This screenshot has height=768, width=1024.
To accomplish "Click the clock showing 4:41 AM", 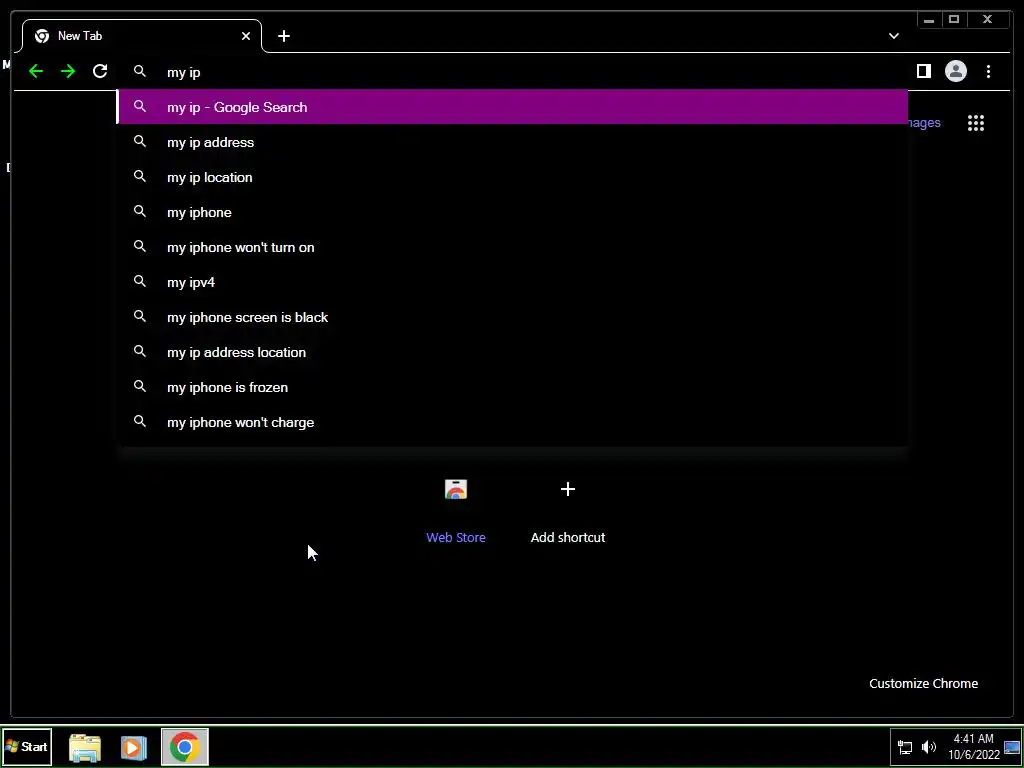I will (x=974, y=746).
